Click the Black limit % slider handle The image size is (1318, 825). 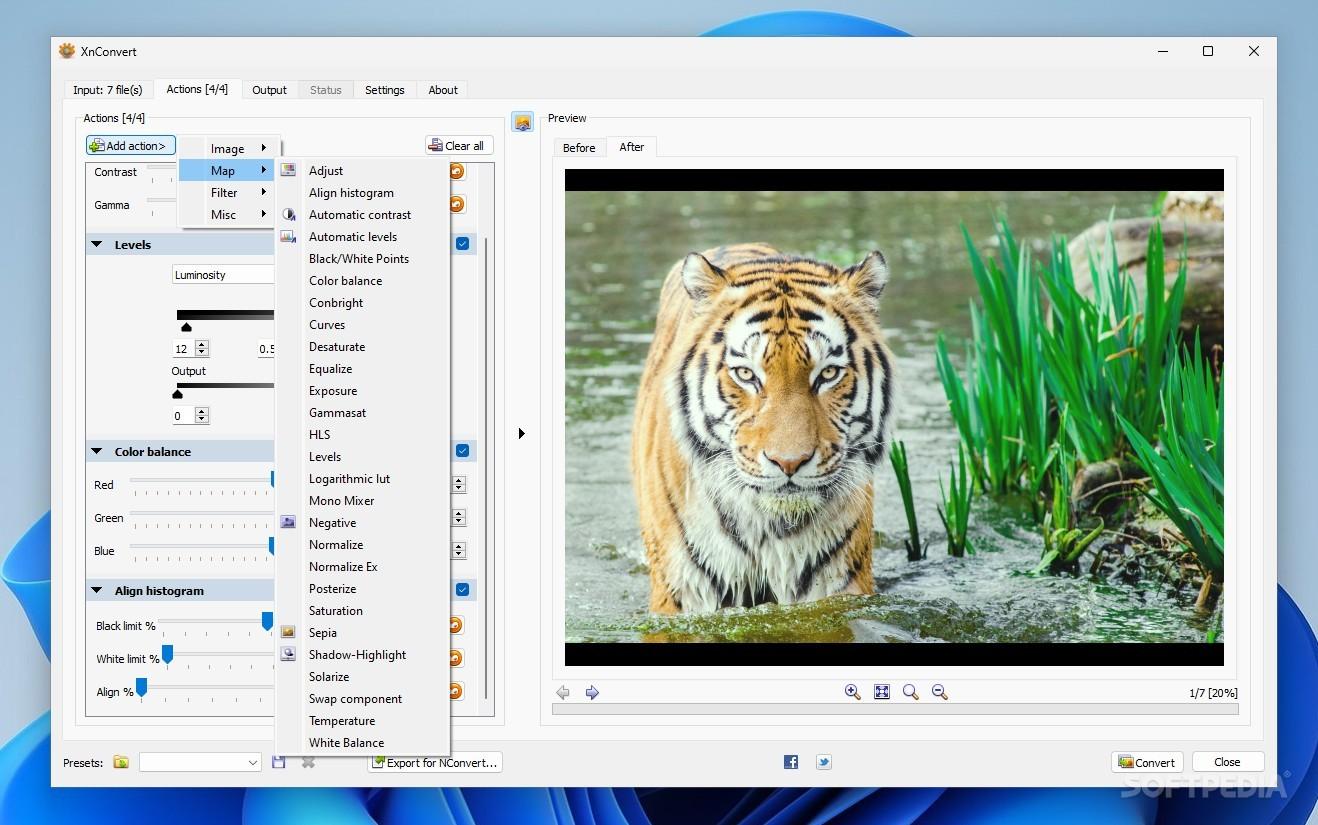pos(267,622)
